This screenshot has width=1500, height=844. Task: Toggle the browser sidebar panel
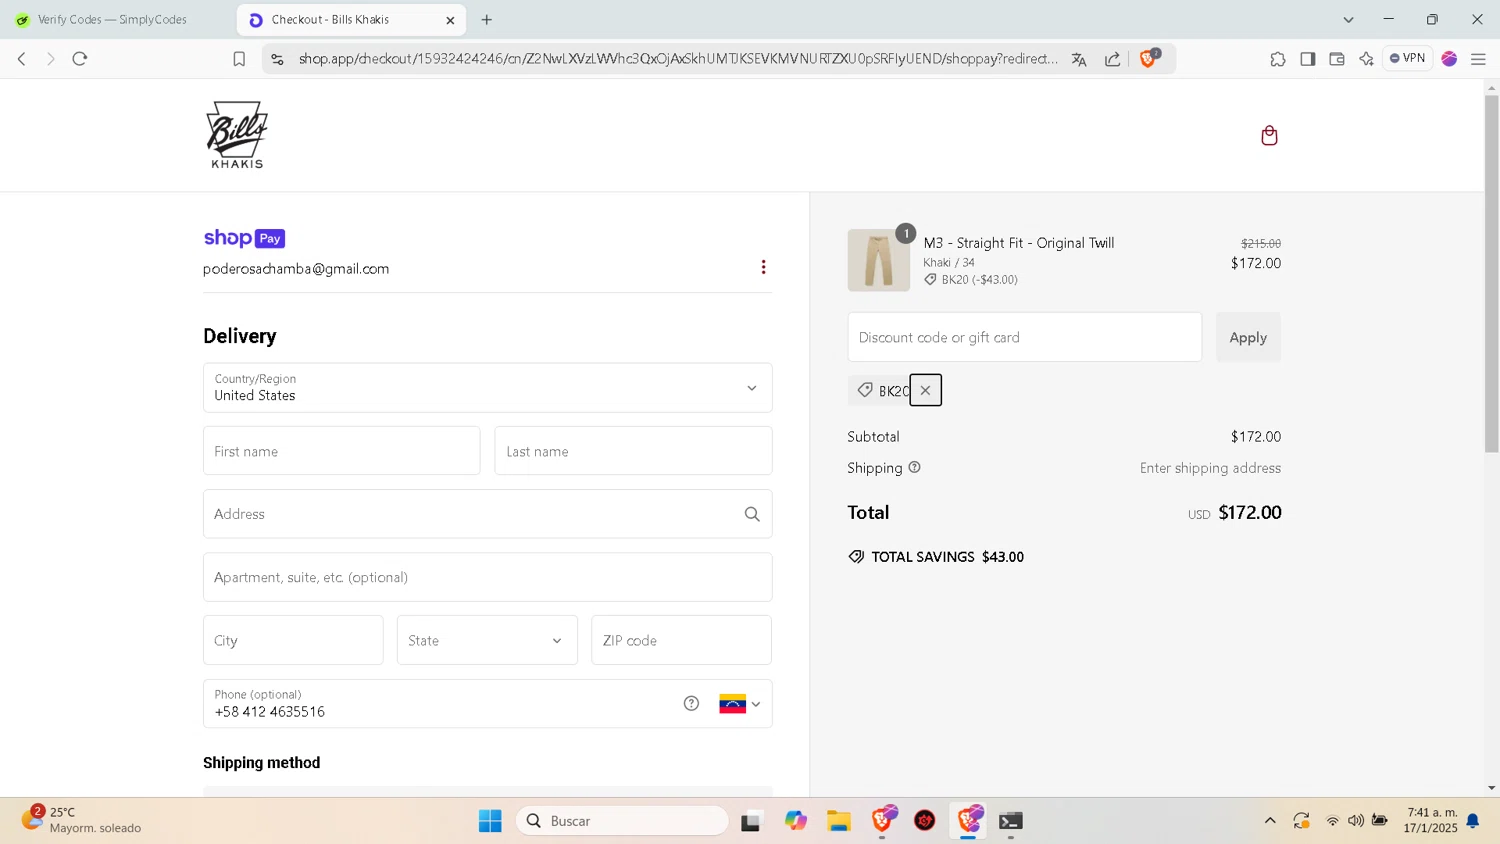point(1308,59)
